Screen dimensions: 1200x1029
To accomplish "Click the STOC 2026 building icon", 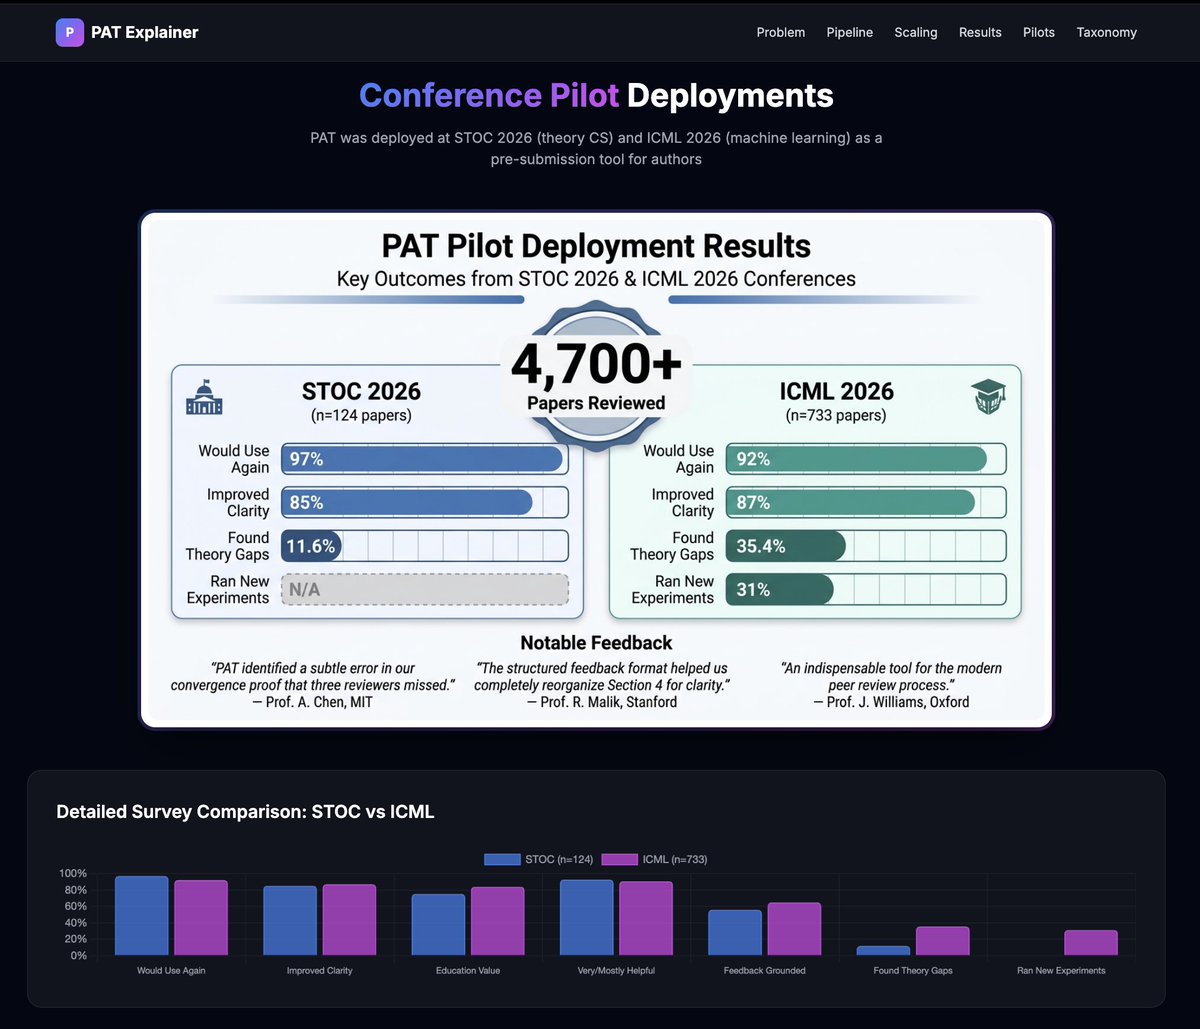I will coord(204,397).
